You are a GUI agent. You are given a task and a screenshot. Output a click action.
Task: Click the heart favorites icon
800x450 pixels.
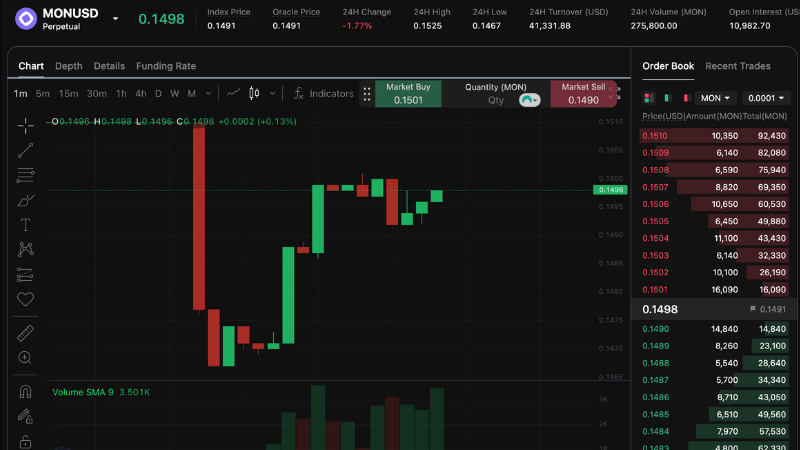click(25, 298)
